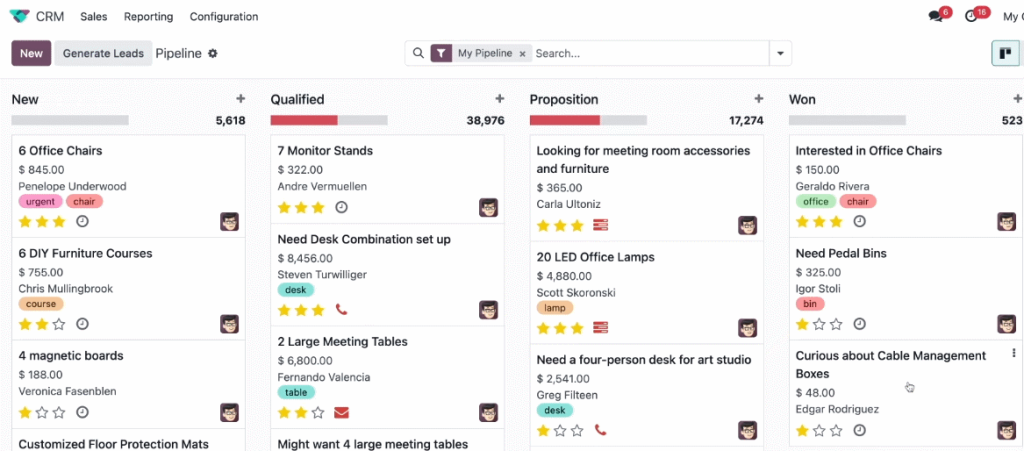The width and height of the screenshot is (1024, 451).
Task: Add a quick lead in the Qualified column
Action: [x=500, y=99]
